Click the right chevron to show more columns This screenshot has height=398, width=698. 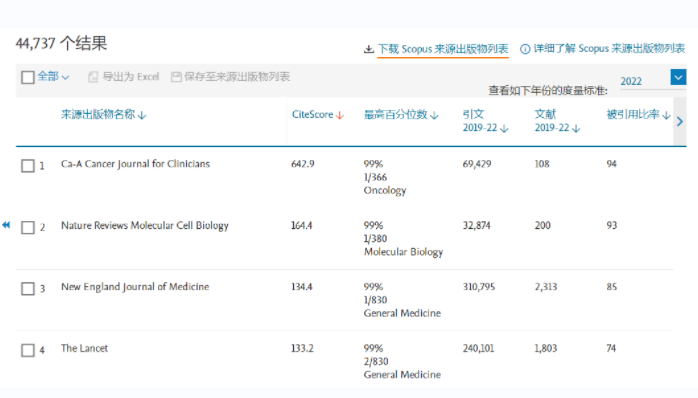point(680,121)
